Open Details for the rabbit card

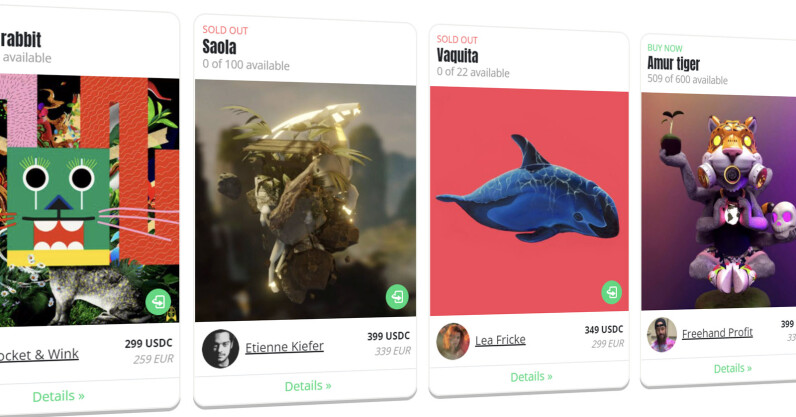pos(58,396)
